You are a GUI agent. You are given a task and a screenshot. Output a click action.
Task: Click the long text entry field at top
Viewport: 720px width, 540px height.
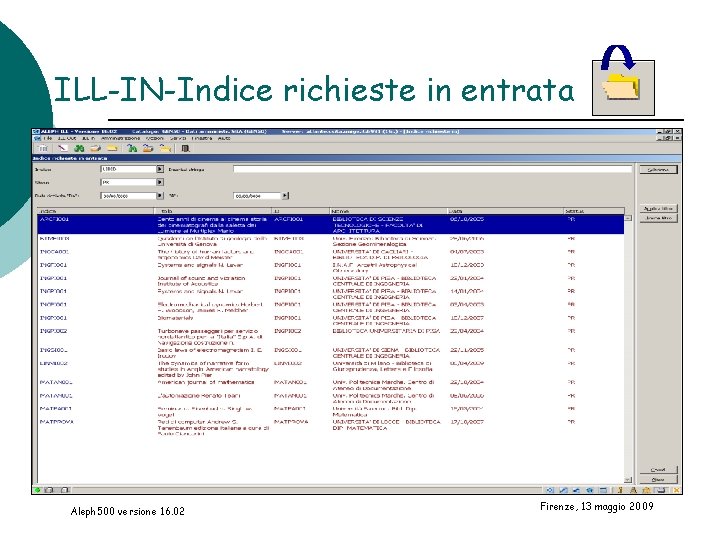(433, 169)
